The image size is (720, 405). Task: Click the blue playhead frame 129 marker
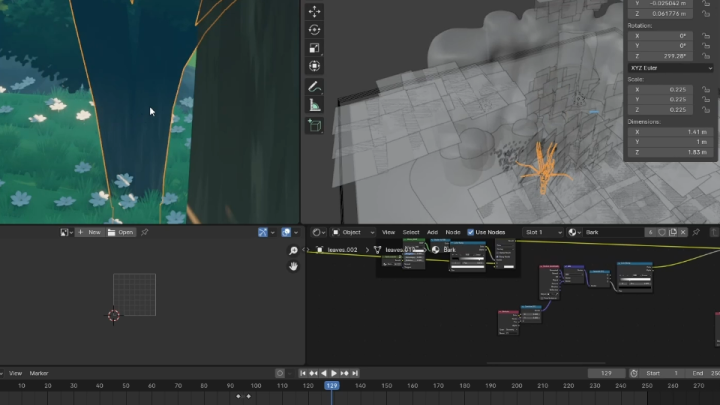coord(332,386)
